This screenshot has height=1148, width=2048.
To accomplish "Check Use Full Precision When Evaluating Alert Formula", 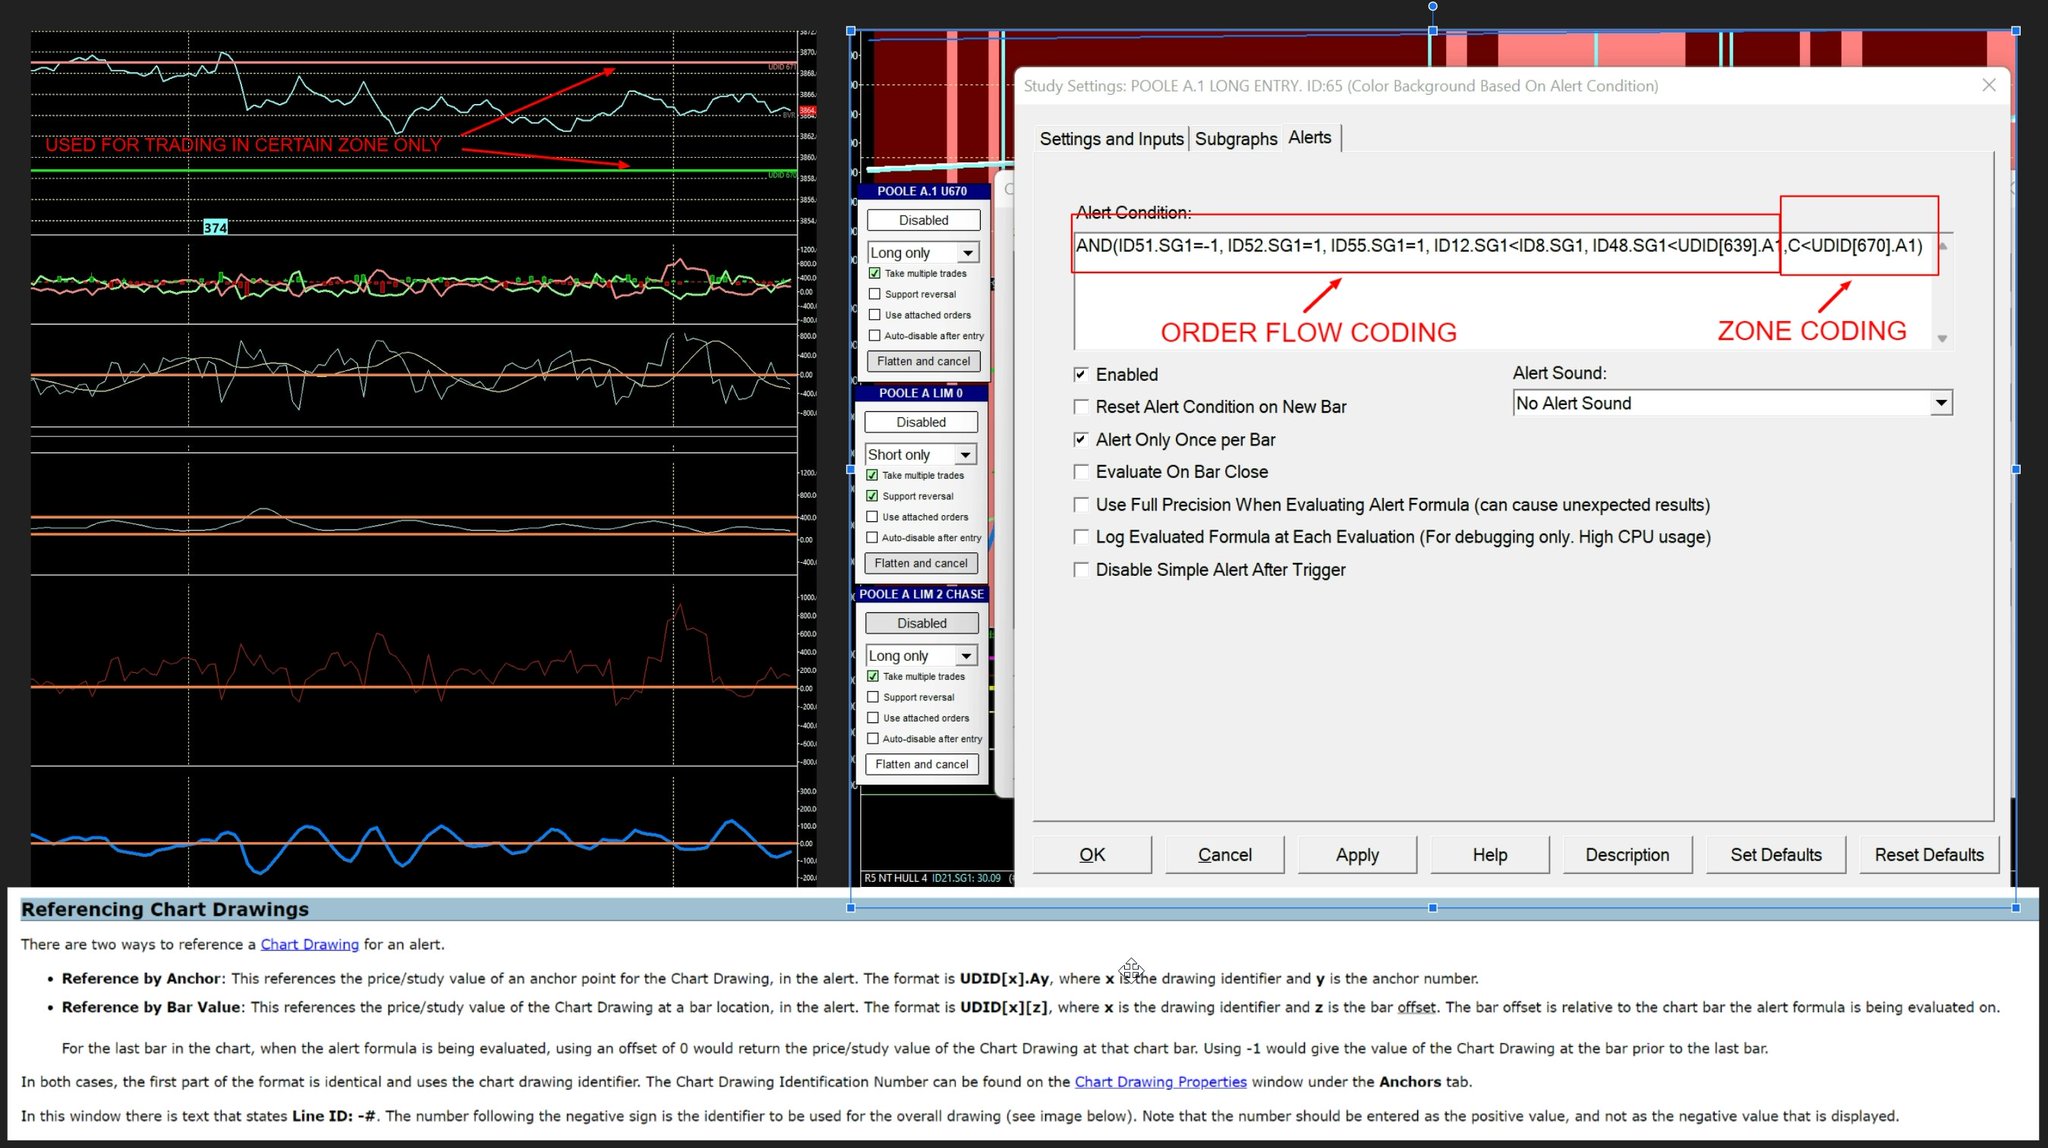I will (1081, 504).
